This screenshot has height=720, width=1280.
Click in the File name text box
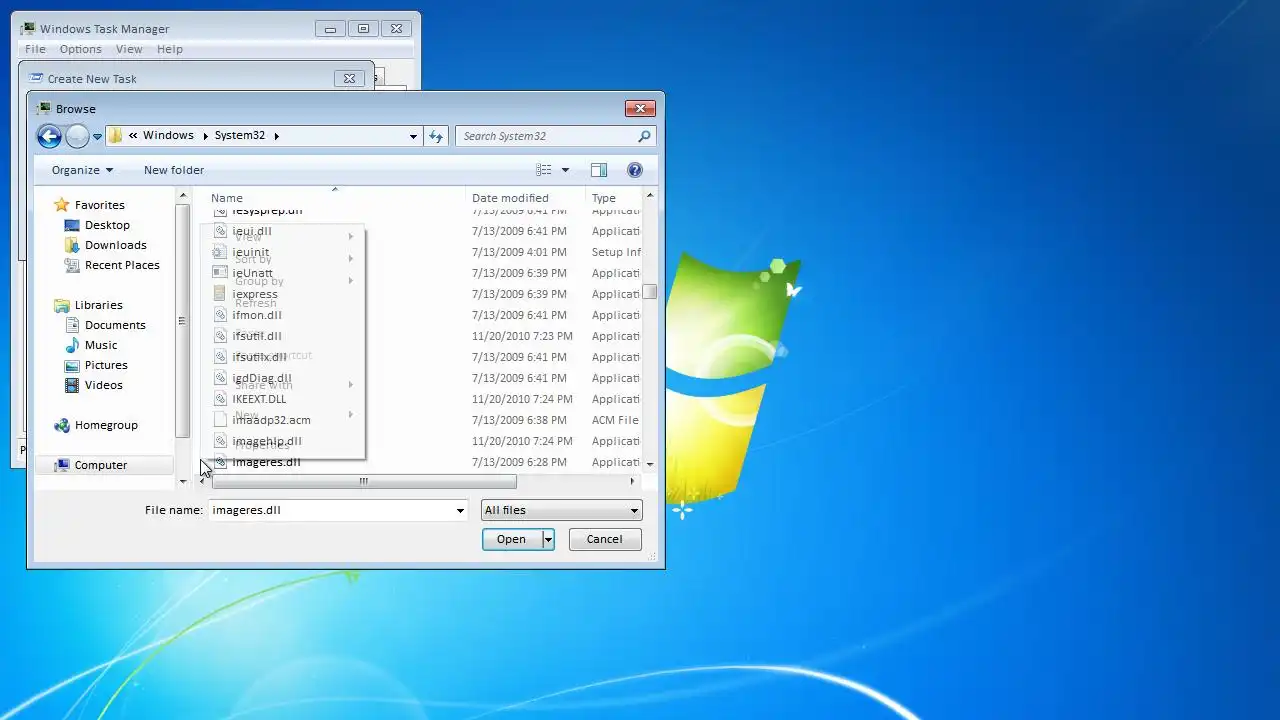tap(330, 510)
